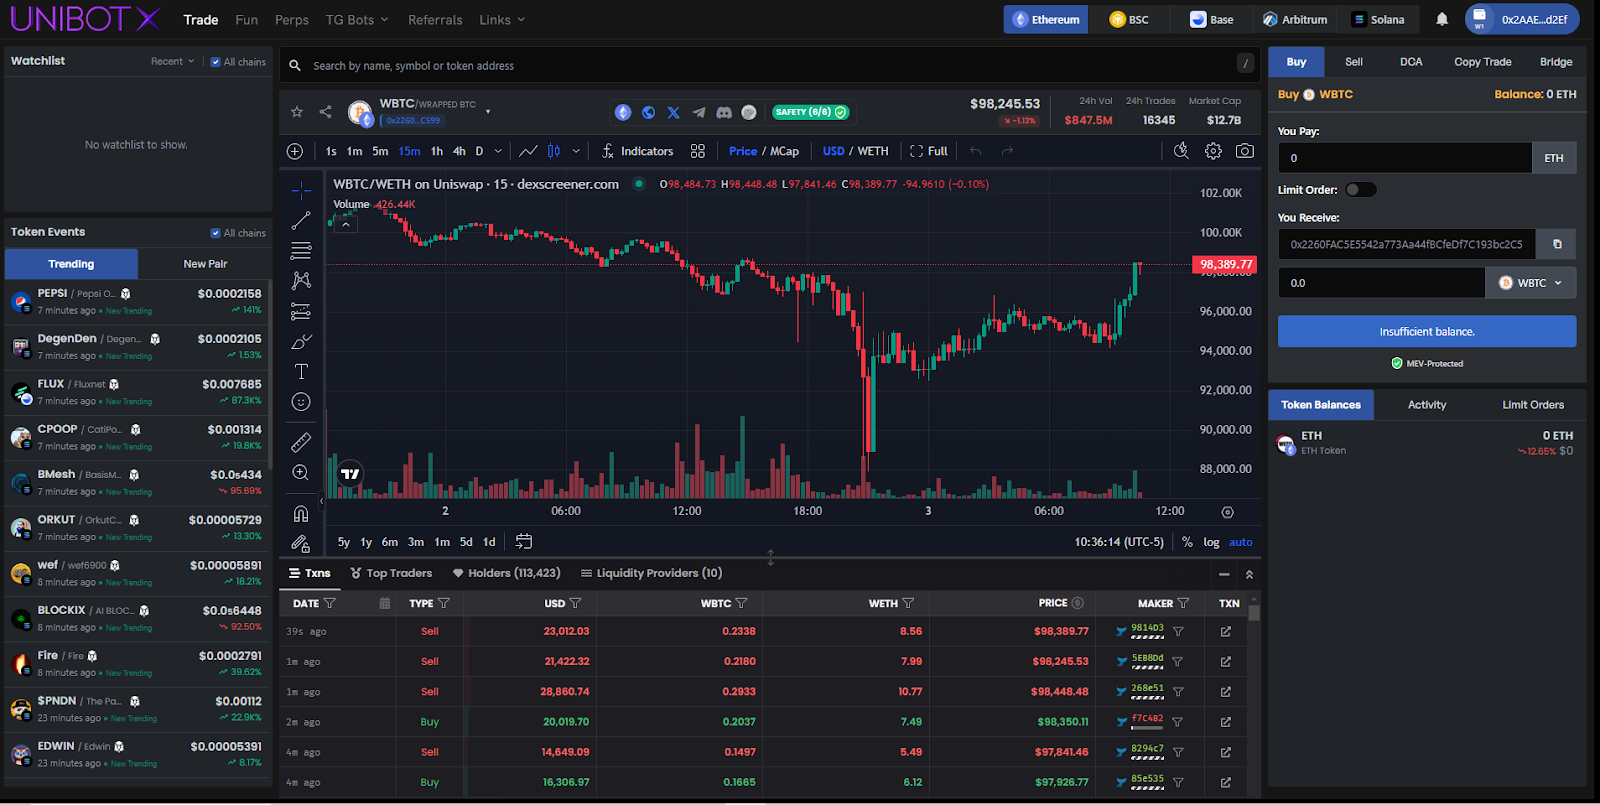
Task: Select the pattern drawing tool icon
Action: pyautogui.click(x=301, y=280)
